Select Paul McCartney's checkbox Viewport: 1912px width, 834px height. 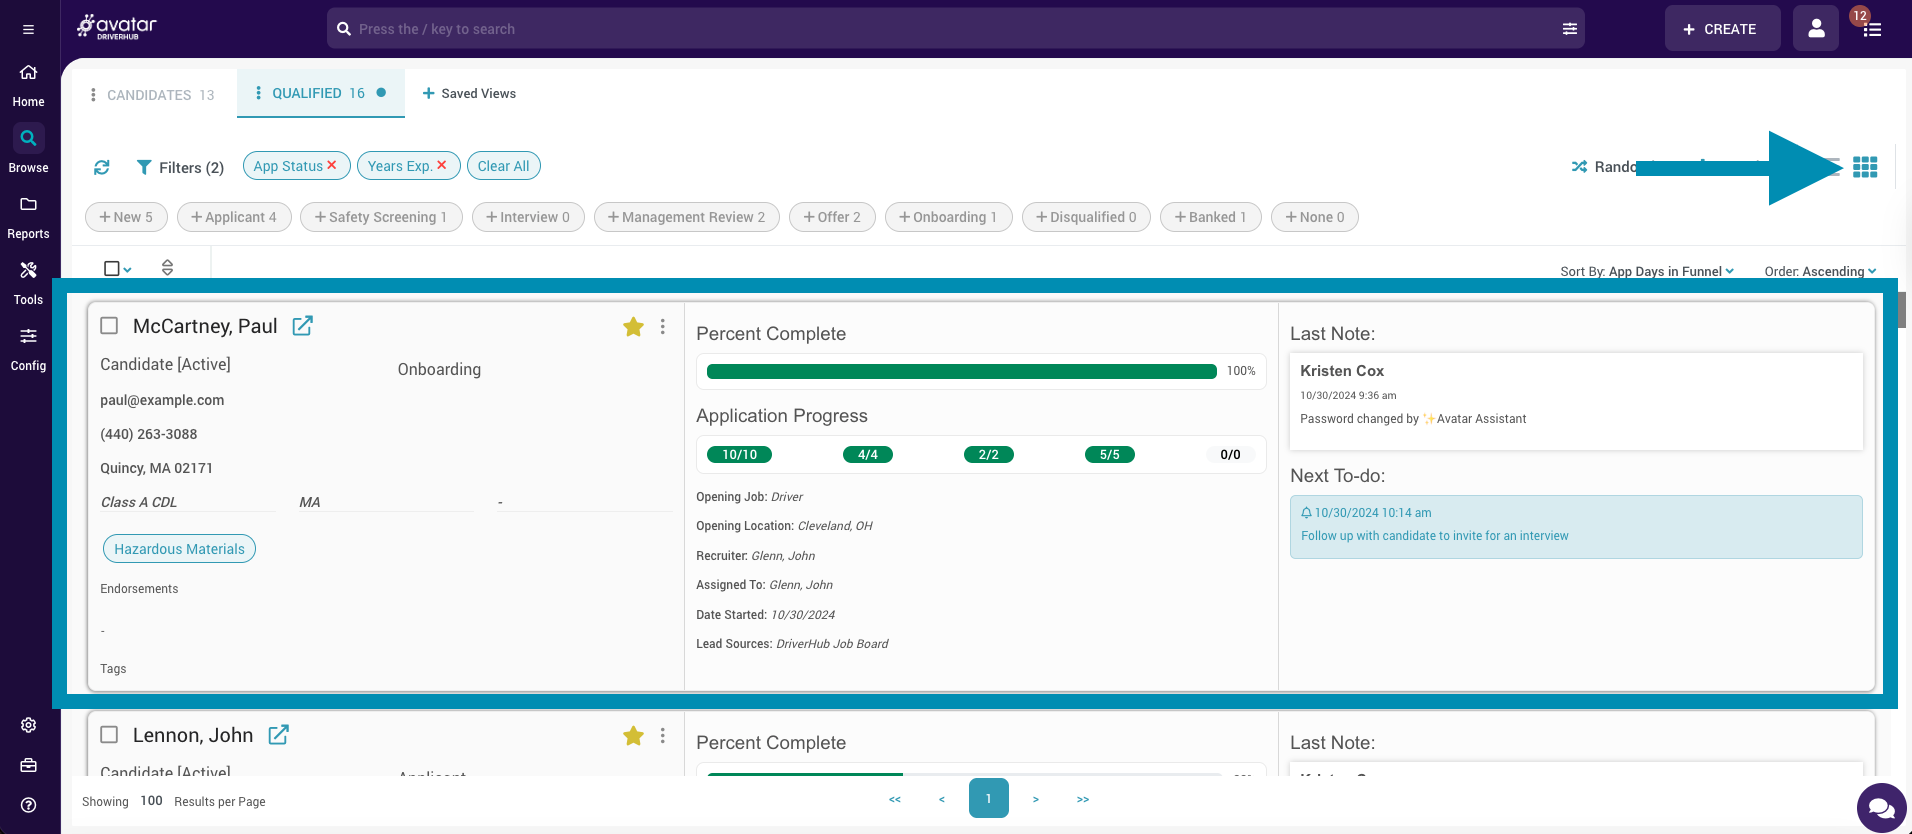click(110, 326)
